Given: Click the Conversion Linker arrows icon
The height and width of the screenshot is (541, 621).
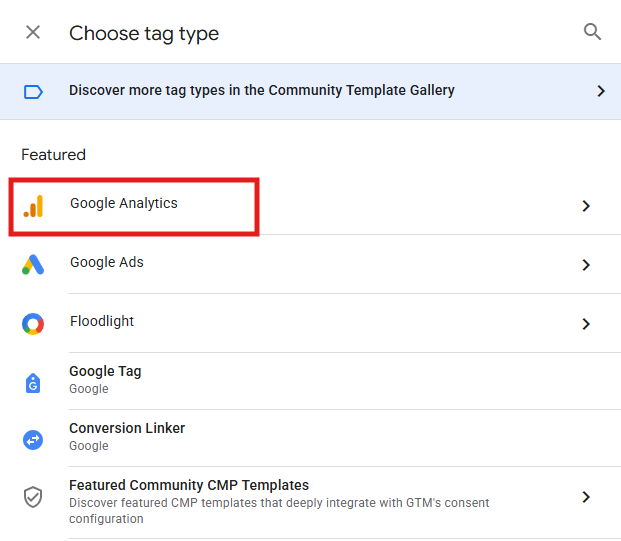Looking at the screenshot, I should pyautogui.click(x=33, y=440).
